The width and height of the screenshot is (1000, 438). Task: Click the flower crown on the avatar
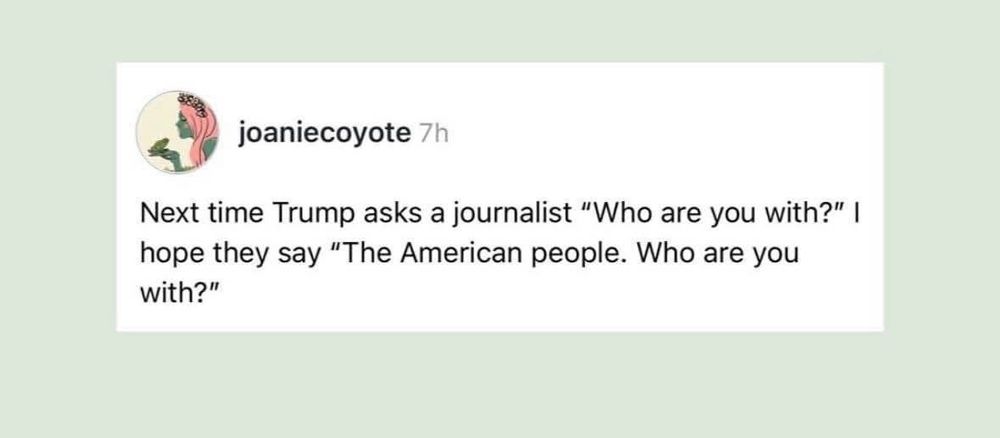(x=196, y=101)
